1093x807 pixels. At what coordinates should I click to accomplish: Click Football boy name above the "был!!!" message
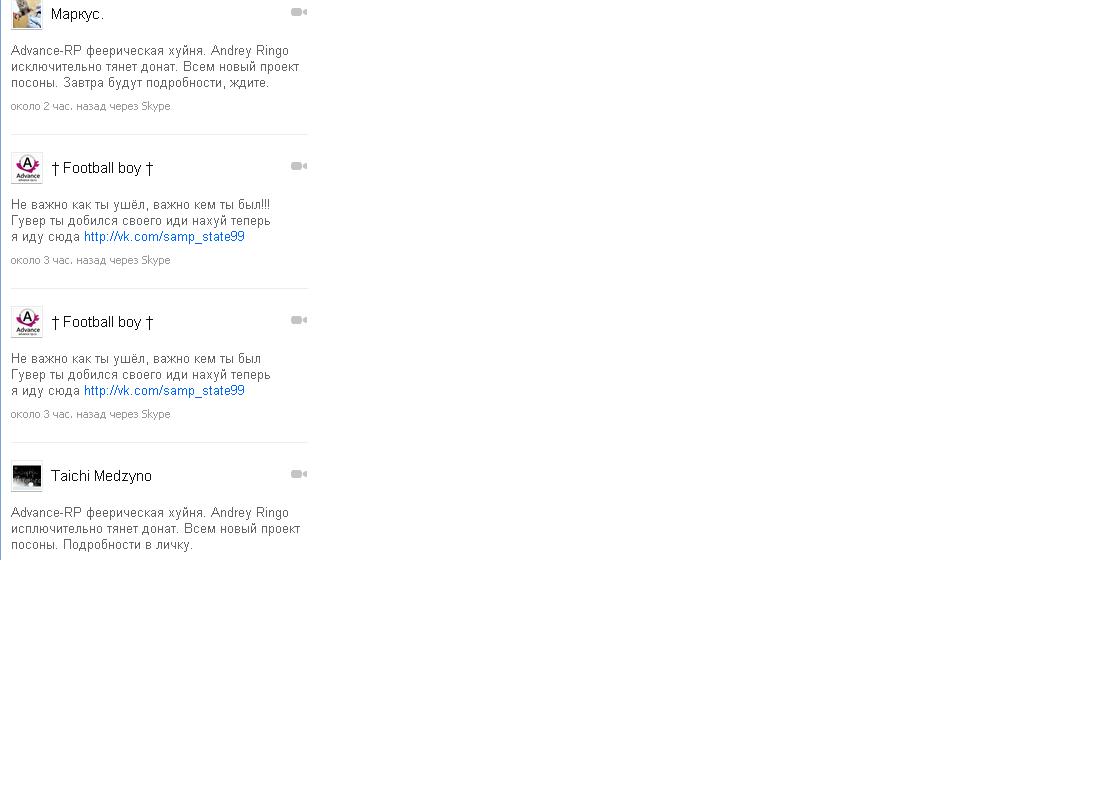102,168
